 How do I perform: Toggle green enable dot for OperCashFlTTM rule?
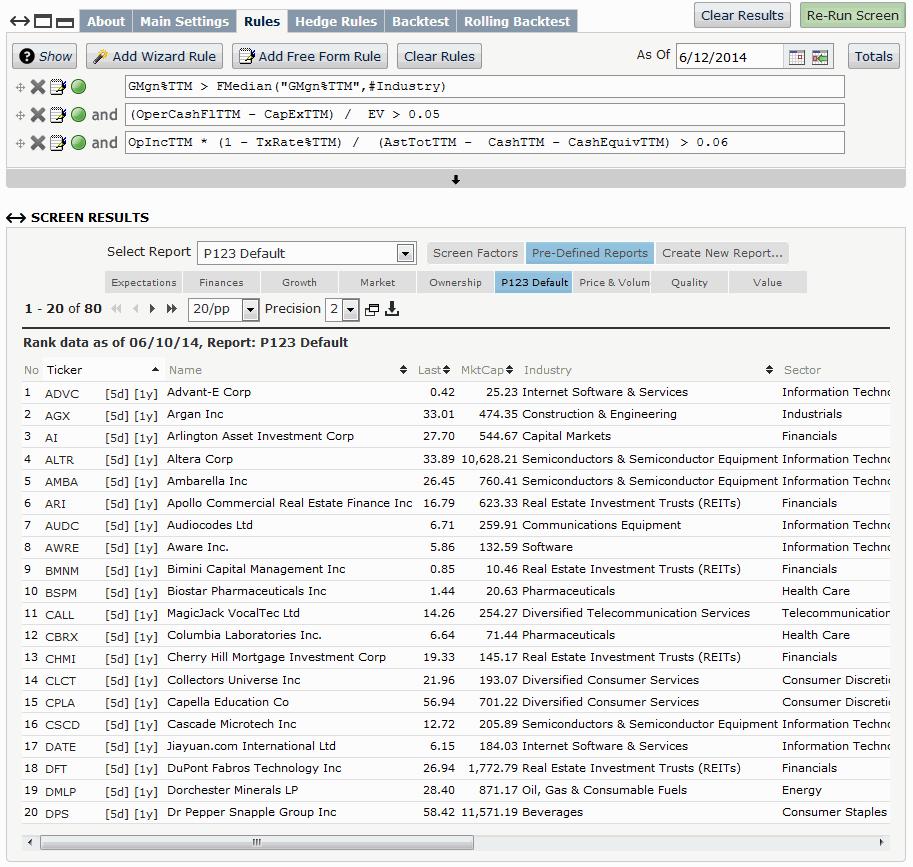click(78, 115)
